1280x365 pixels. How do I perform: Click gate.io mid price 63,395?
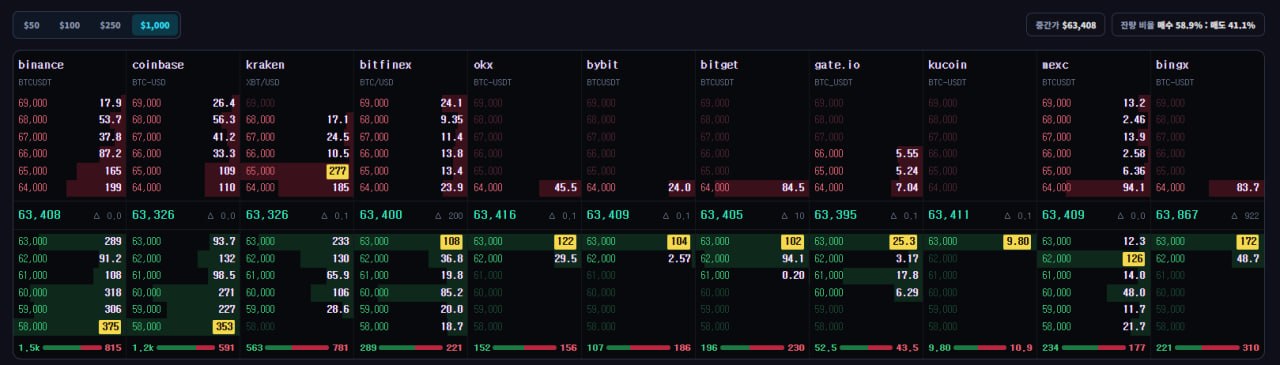pos(836,214)
